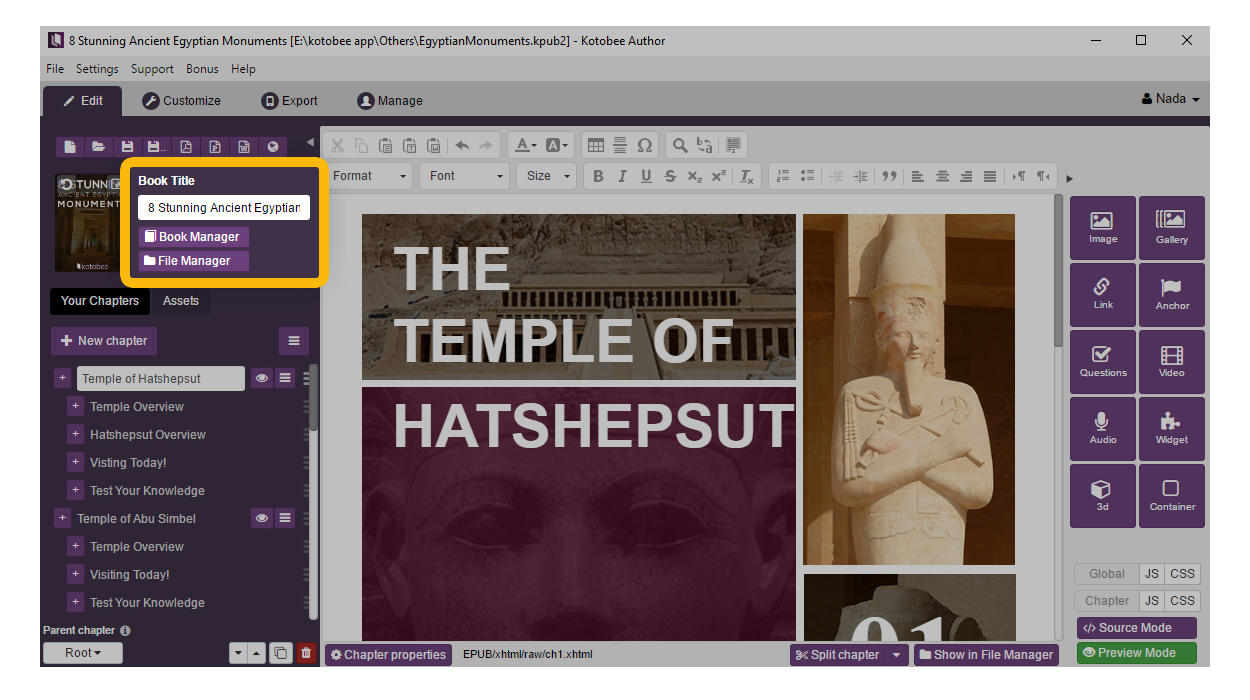Insert an Image from the side panel
The height and width of the screenshot is (700, 1250).
pyautogui.click(x=1103, y=228)
